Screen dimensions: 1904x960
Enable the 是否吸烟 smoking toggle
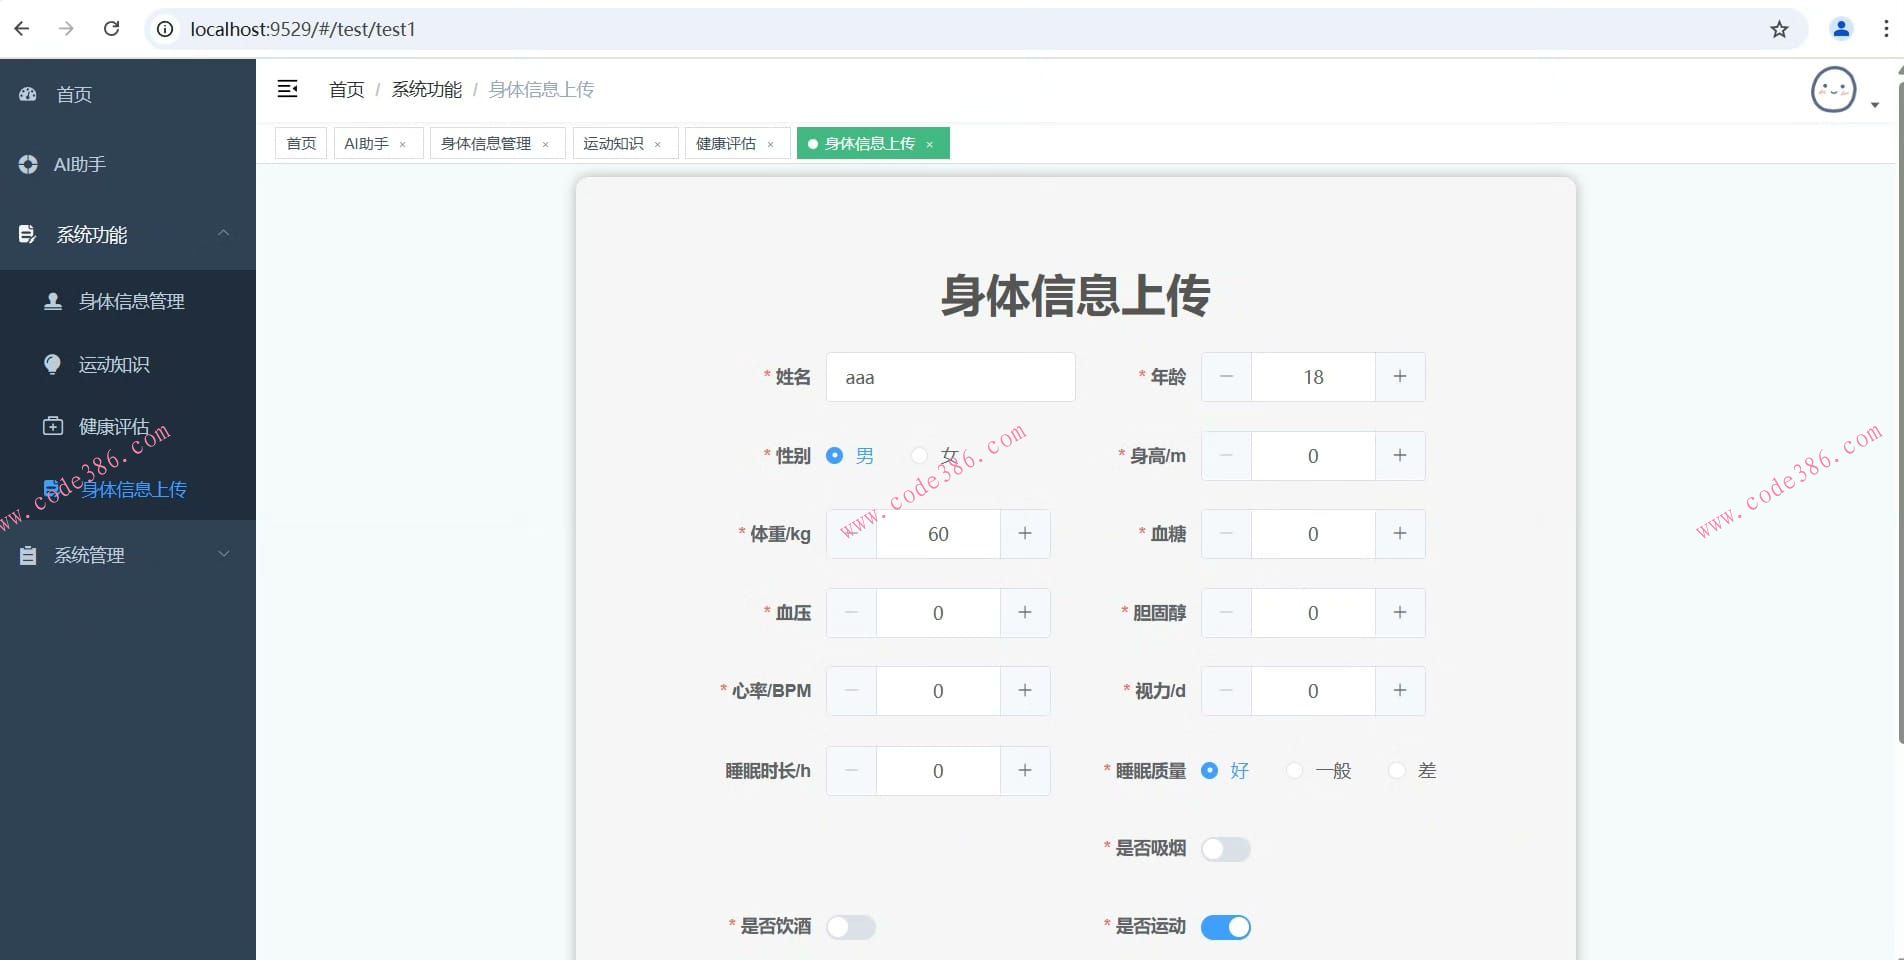coord(1226,849)
